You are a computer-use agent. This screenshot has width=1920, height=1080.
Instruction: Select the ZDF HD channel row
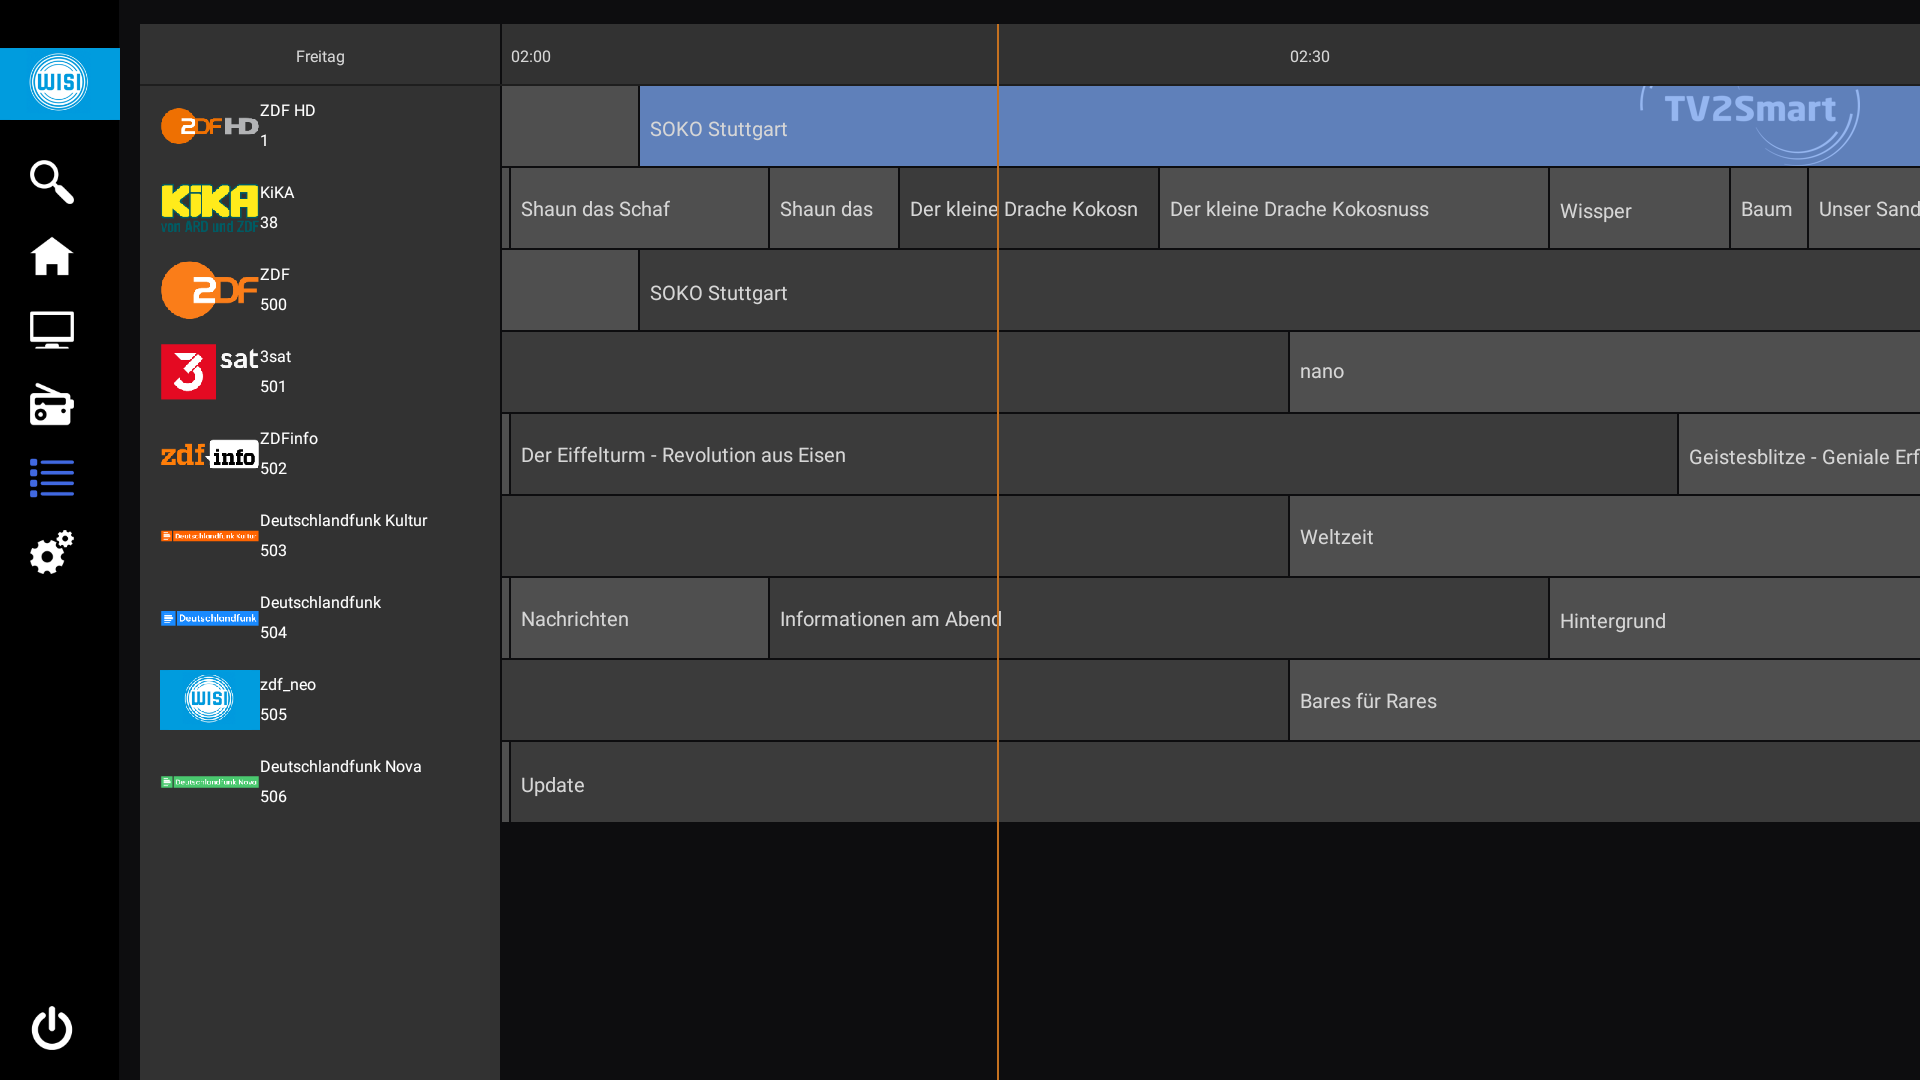coord(320,126)
